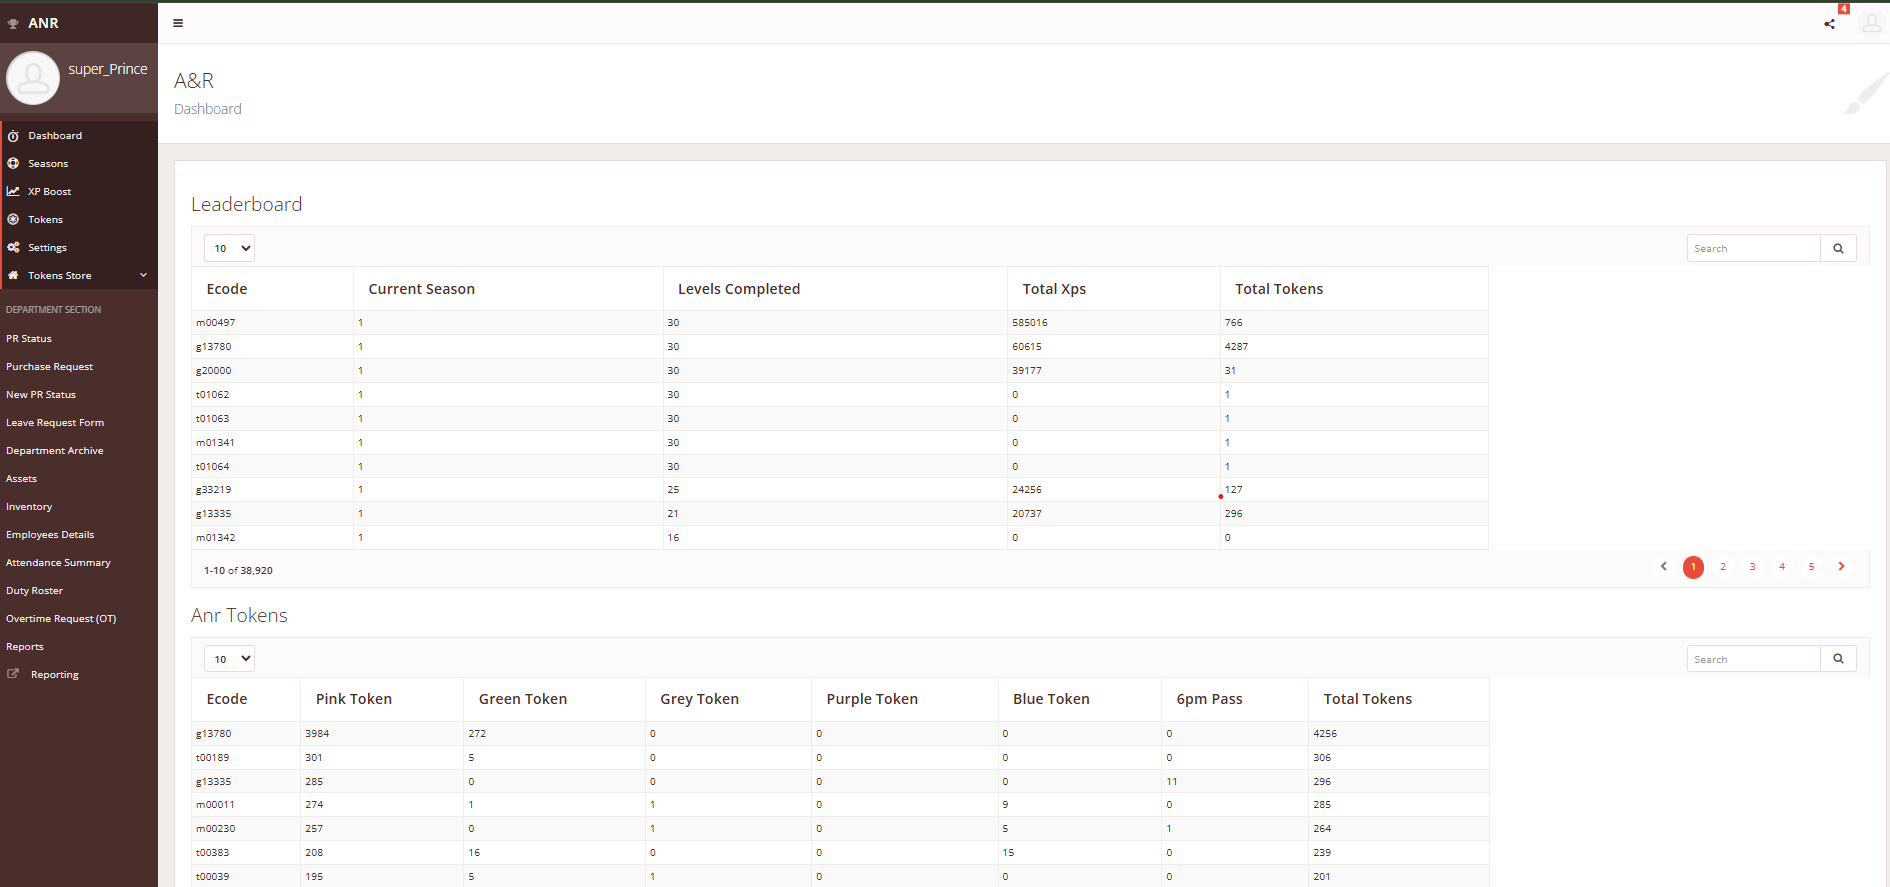The width and height of the screenshot is (1890, 887).
Task: Open Seasons in the sidebar
Action: click(48, 164)
